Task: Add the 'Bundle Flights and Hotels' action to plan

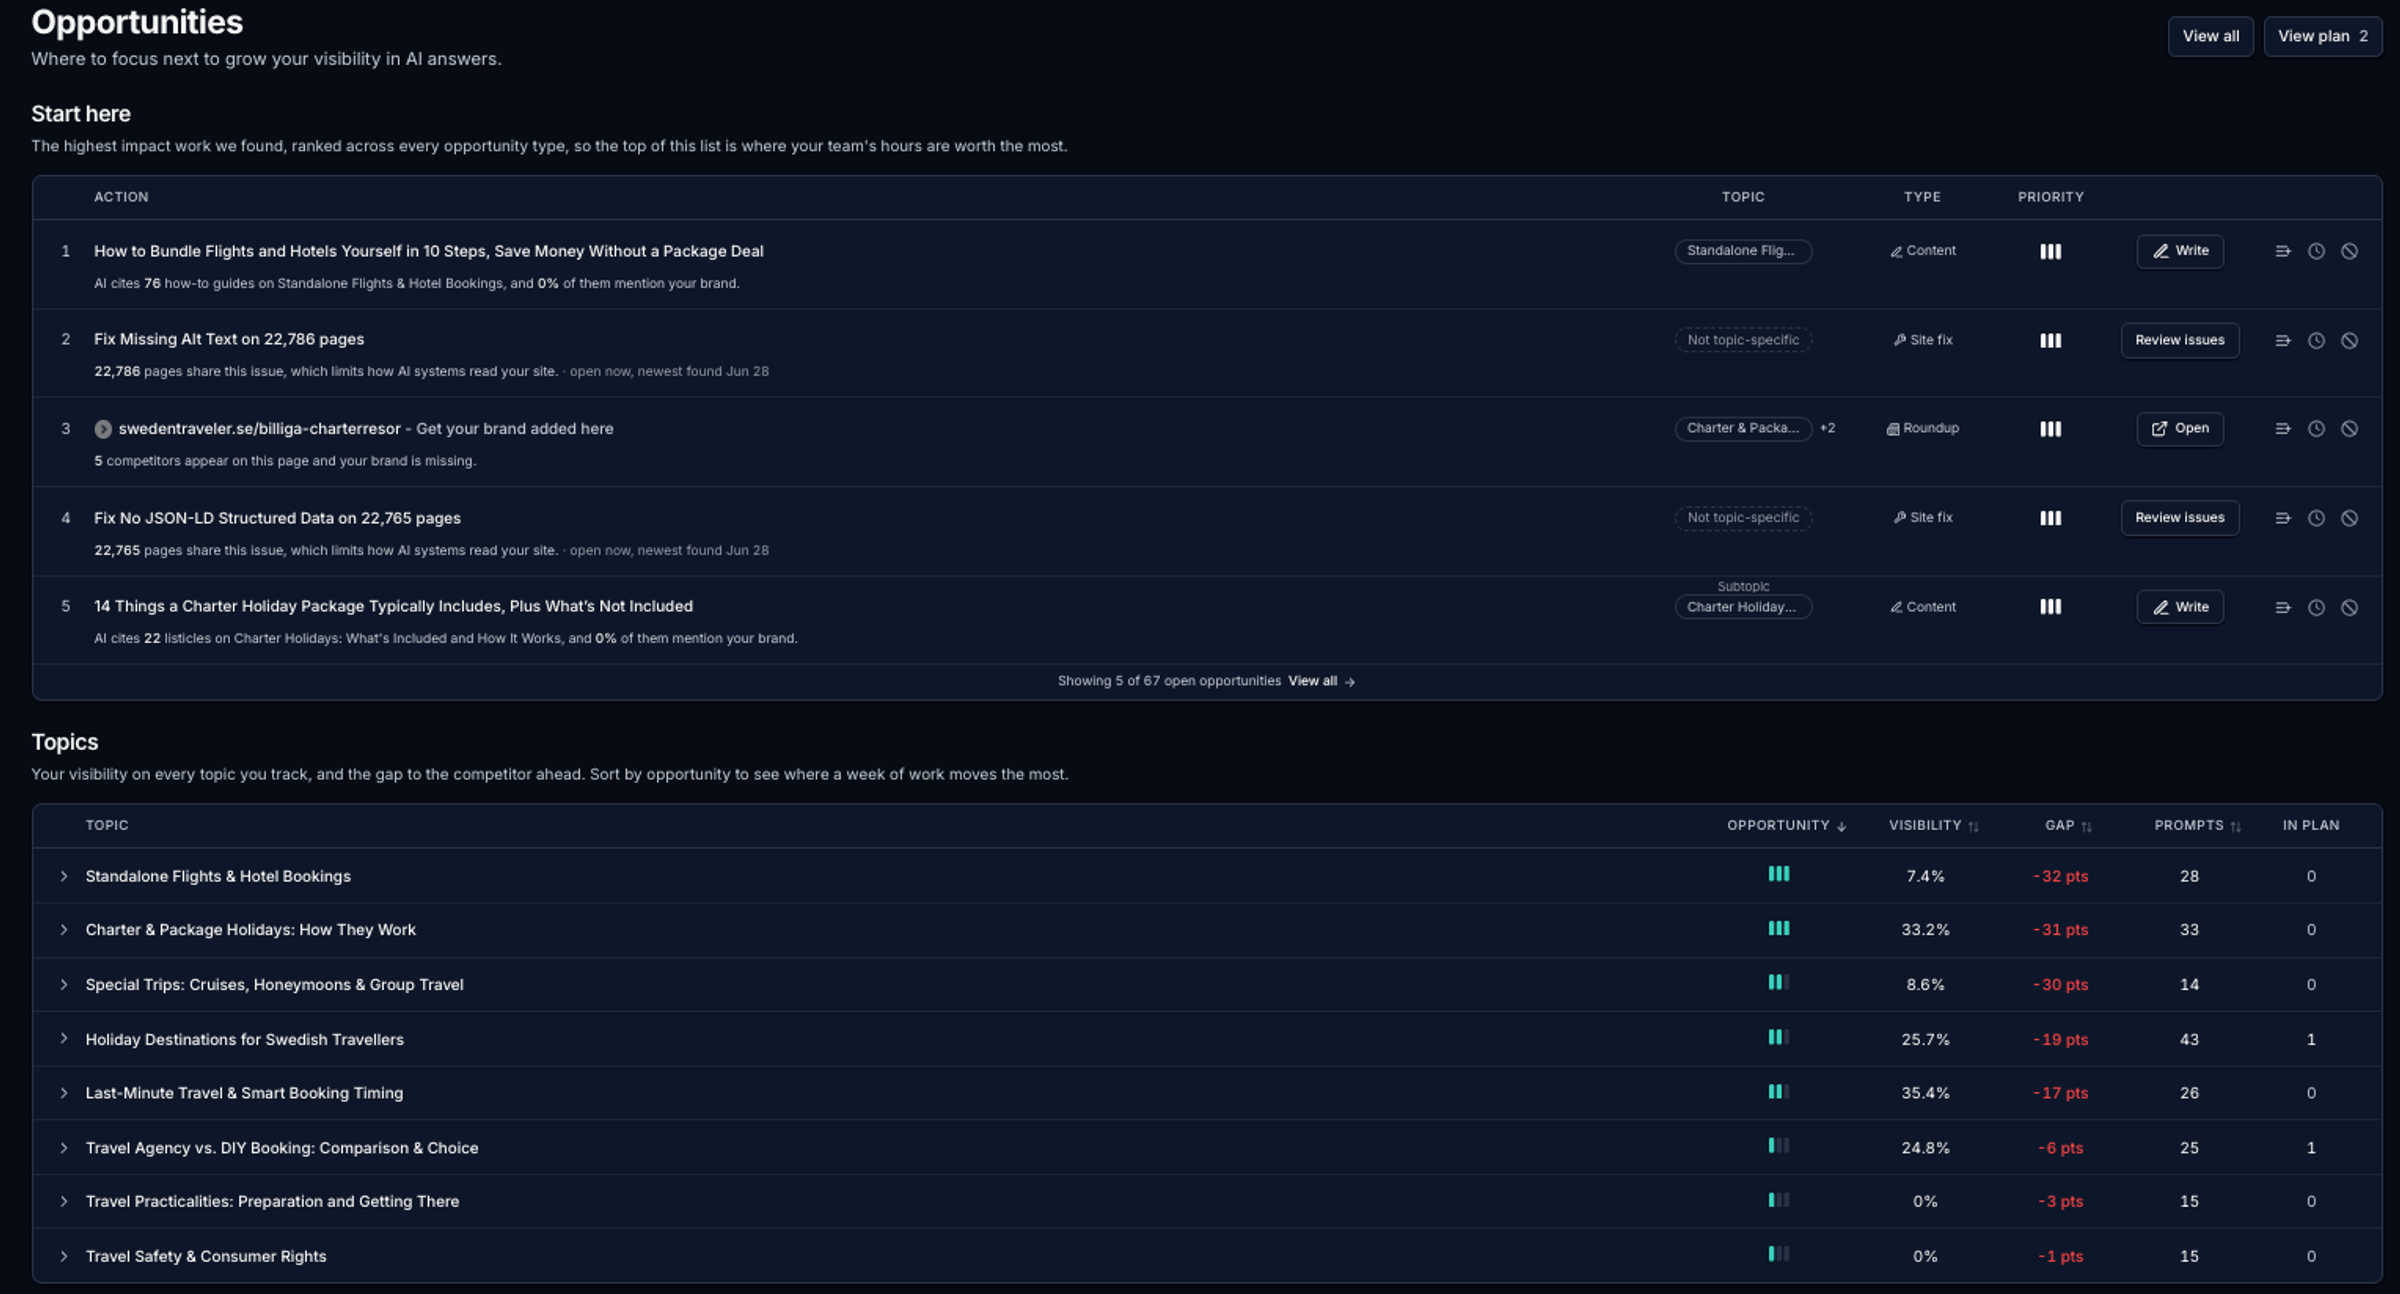Action: click(2282, 251)
